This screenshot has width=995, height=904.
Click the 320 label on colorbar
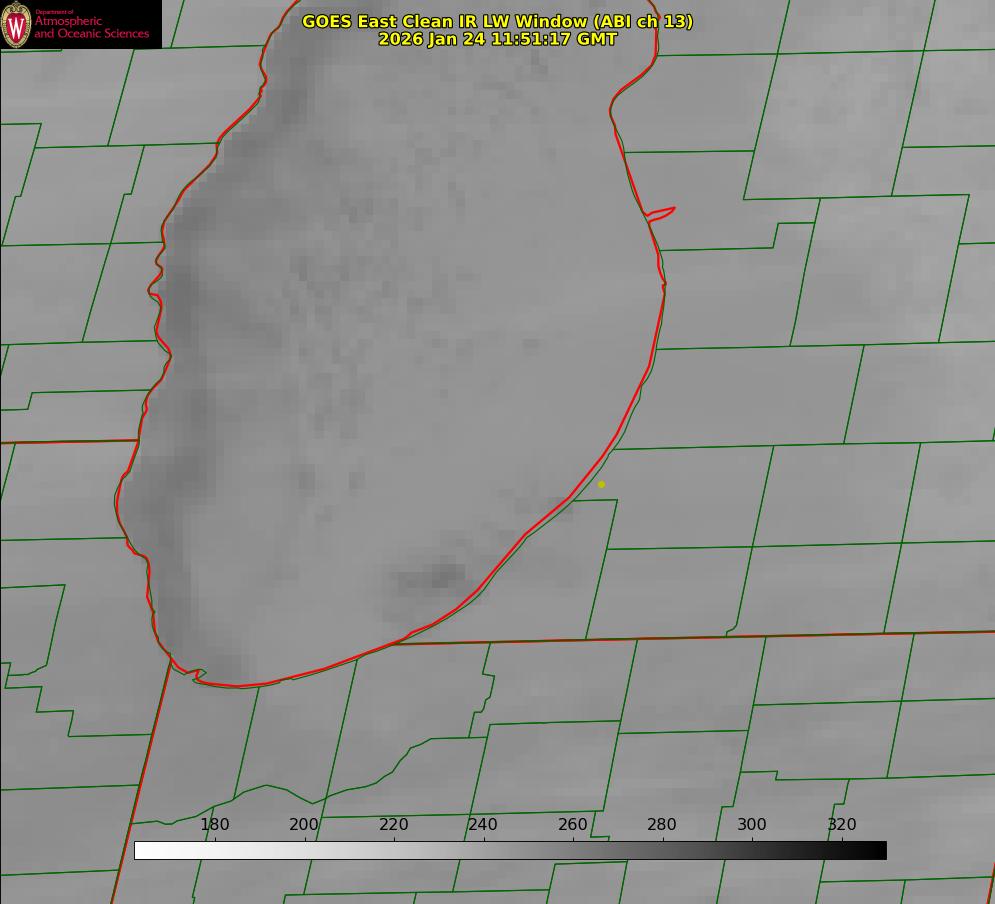click(842, 824)
